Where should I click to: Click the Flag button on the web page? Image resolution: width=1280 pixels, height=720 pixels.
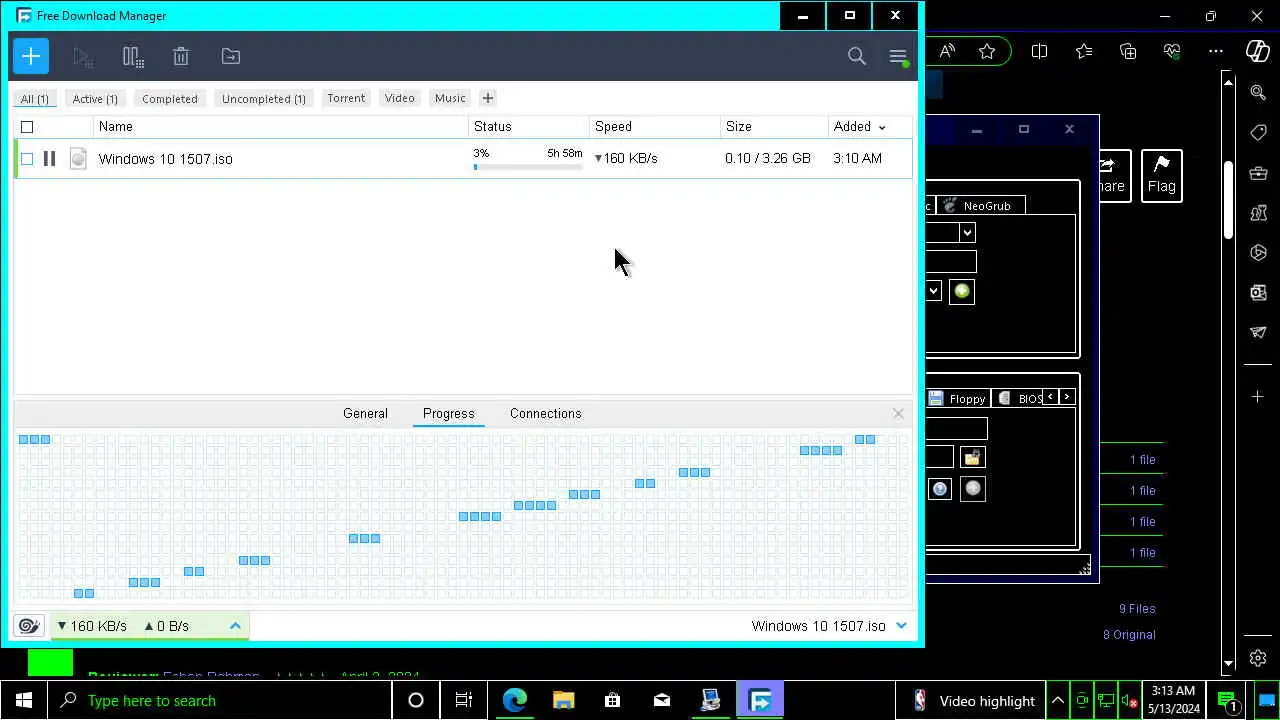pyautogui.click(x=1161, y=175)
